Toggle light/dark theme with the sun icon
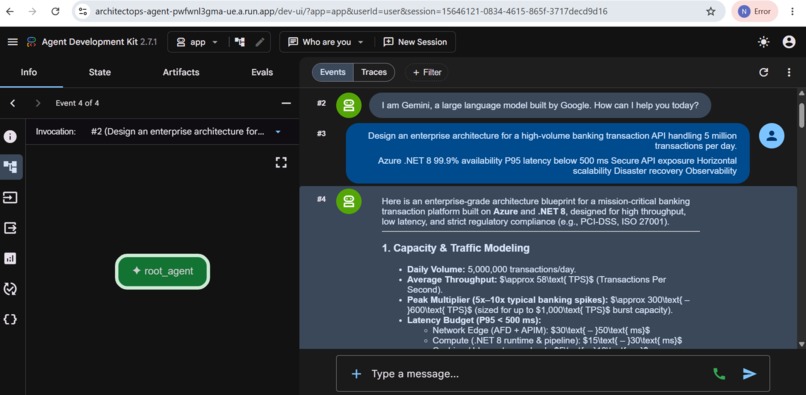 pos(763,42)
